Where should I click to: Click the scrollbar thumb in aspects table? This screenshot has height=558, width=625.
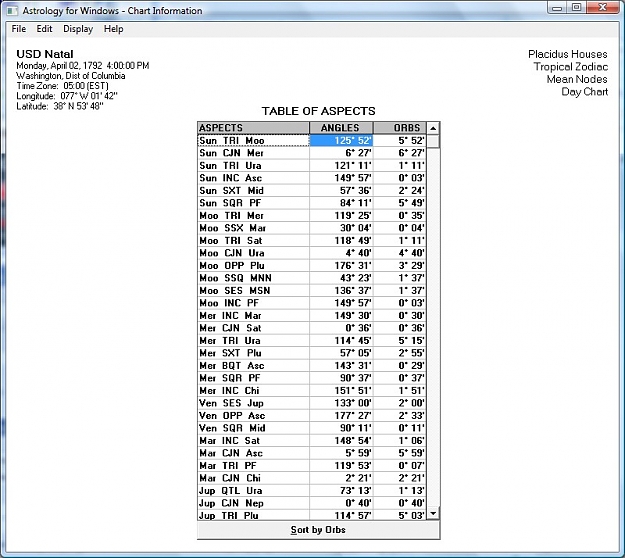click(433, 141)
